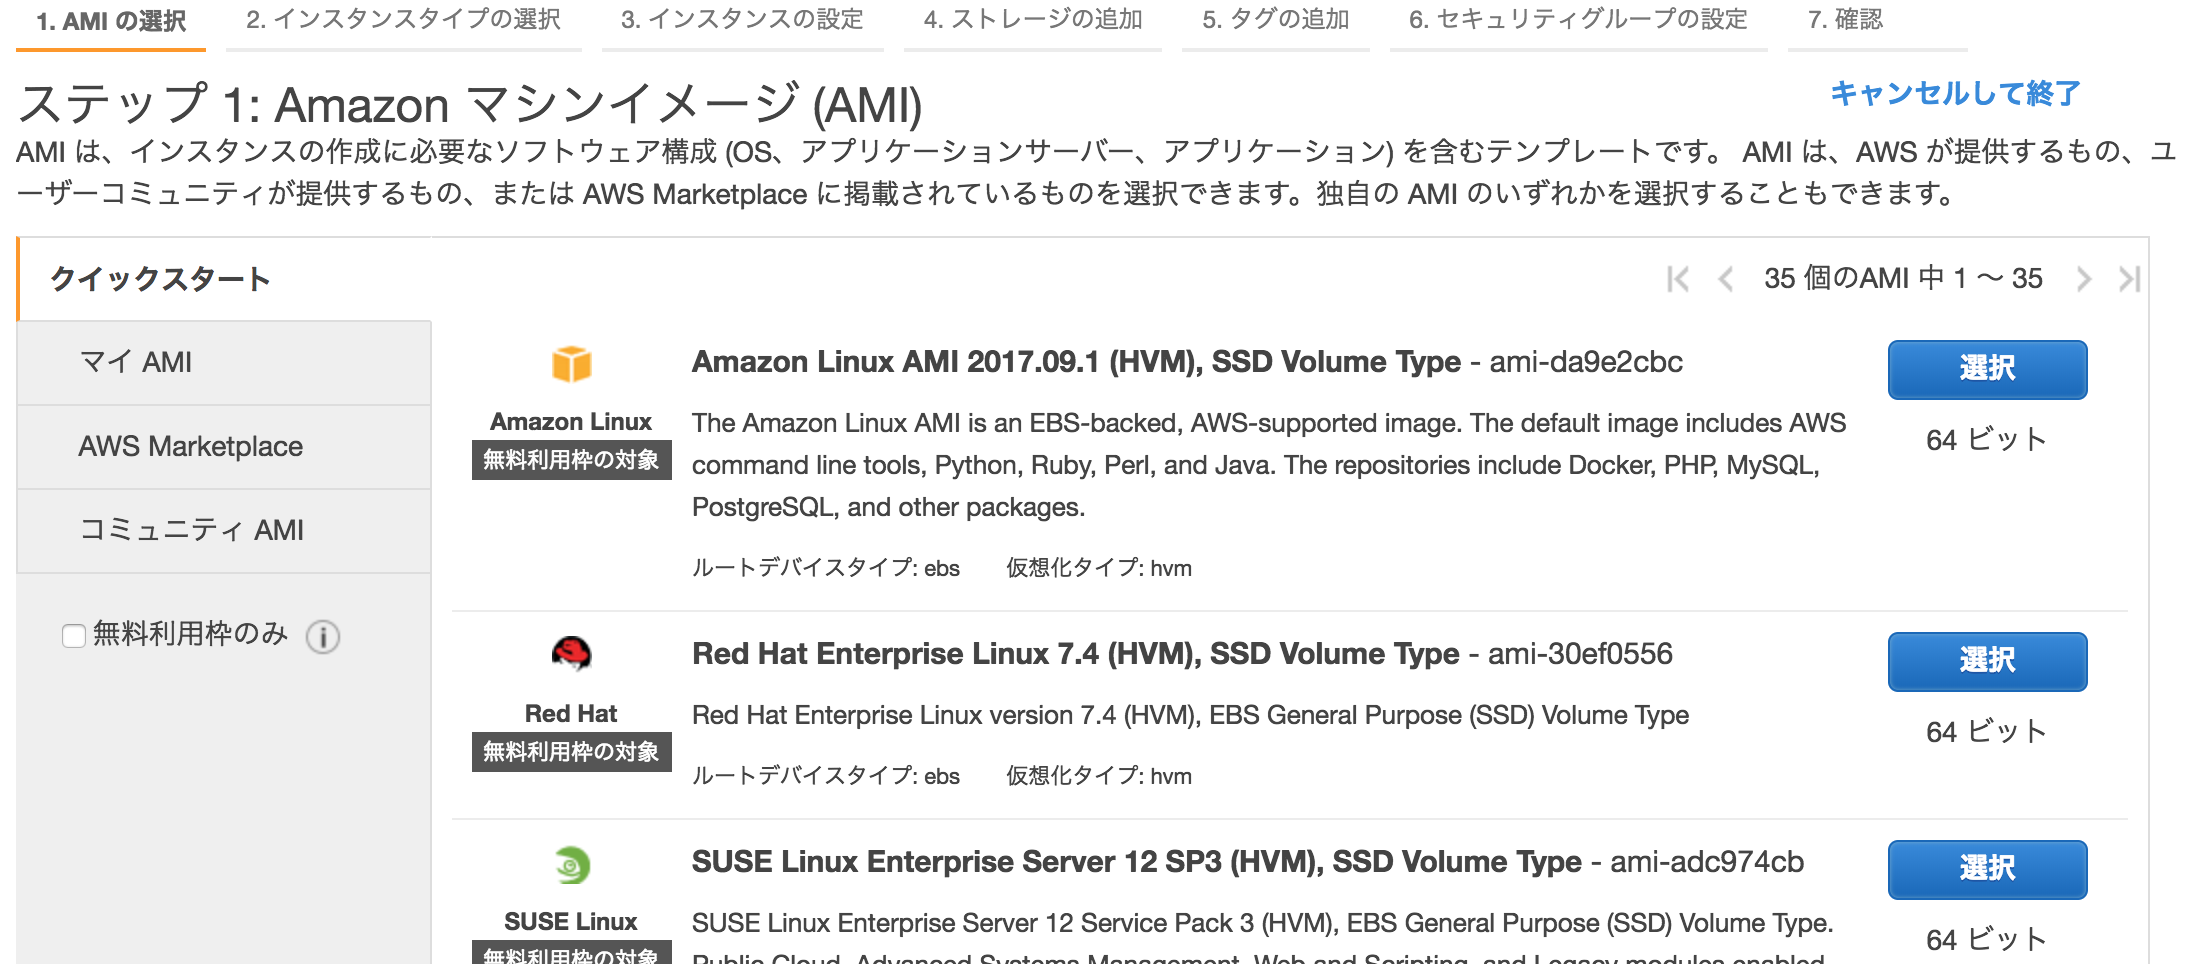The image size is (2186, 964).
Task: Click Amazon Linux ルートデバイスタイプ: ebs text
Action: coord(826,568)
